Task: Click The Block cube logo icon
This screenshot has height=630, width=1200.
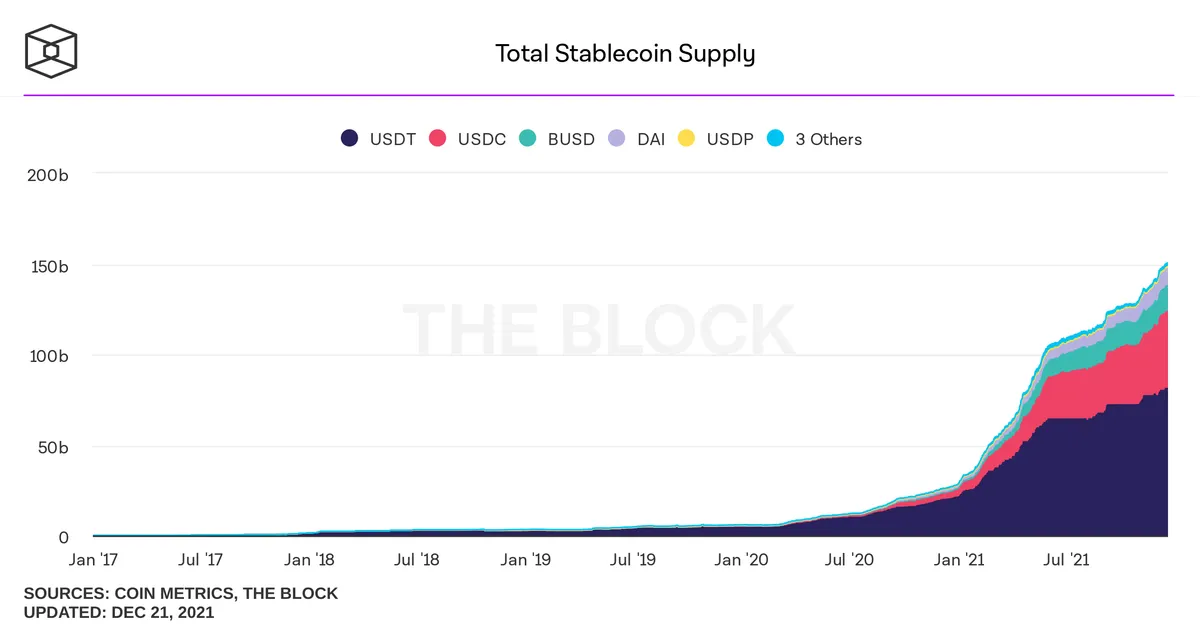Action: pos(51,50)
